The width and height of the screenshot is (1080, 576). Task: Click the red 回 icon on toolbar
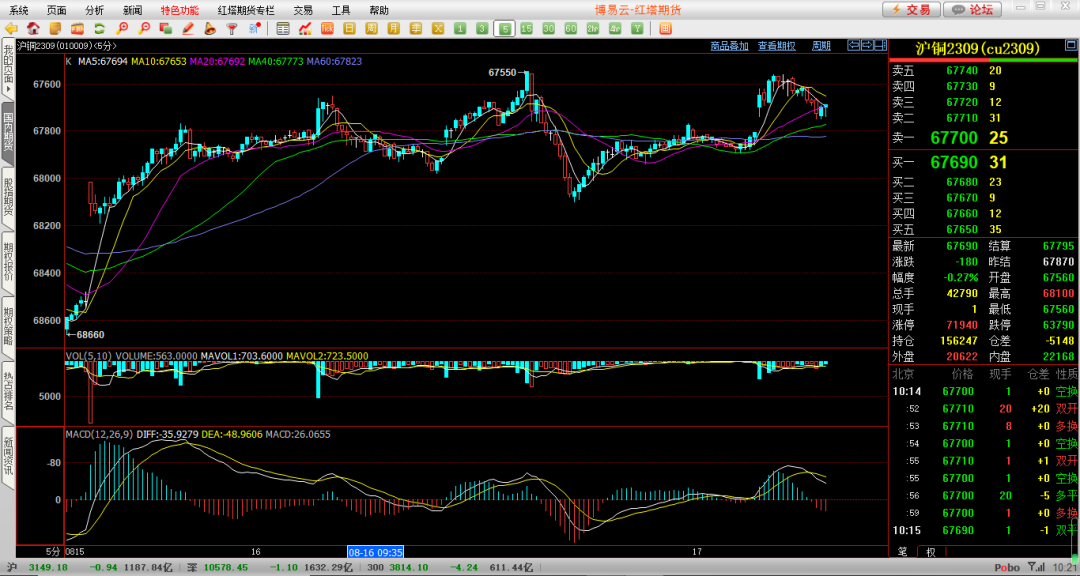665,29
